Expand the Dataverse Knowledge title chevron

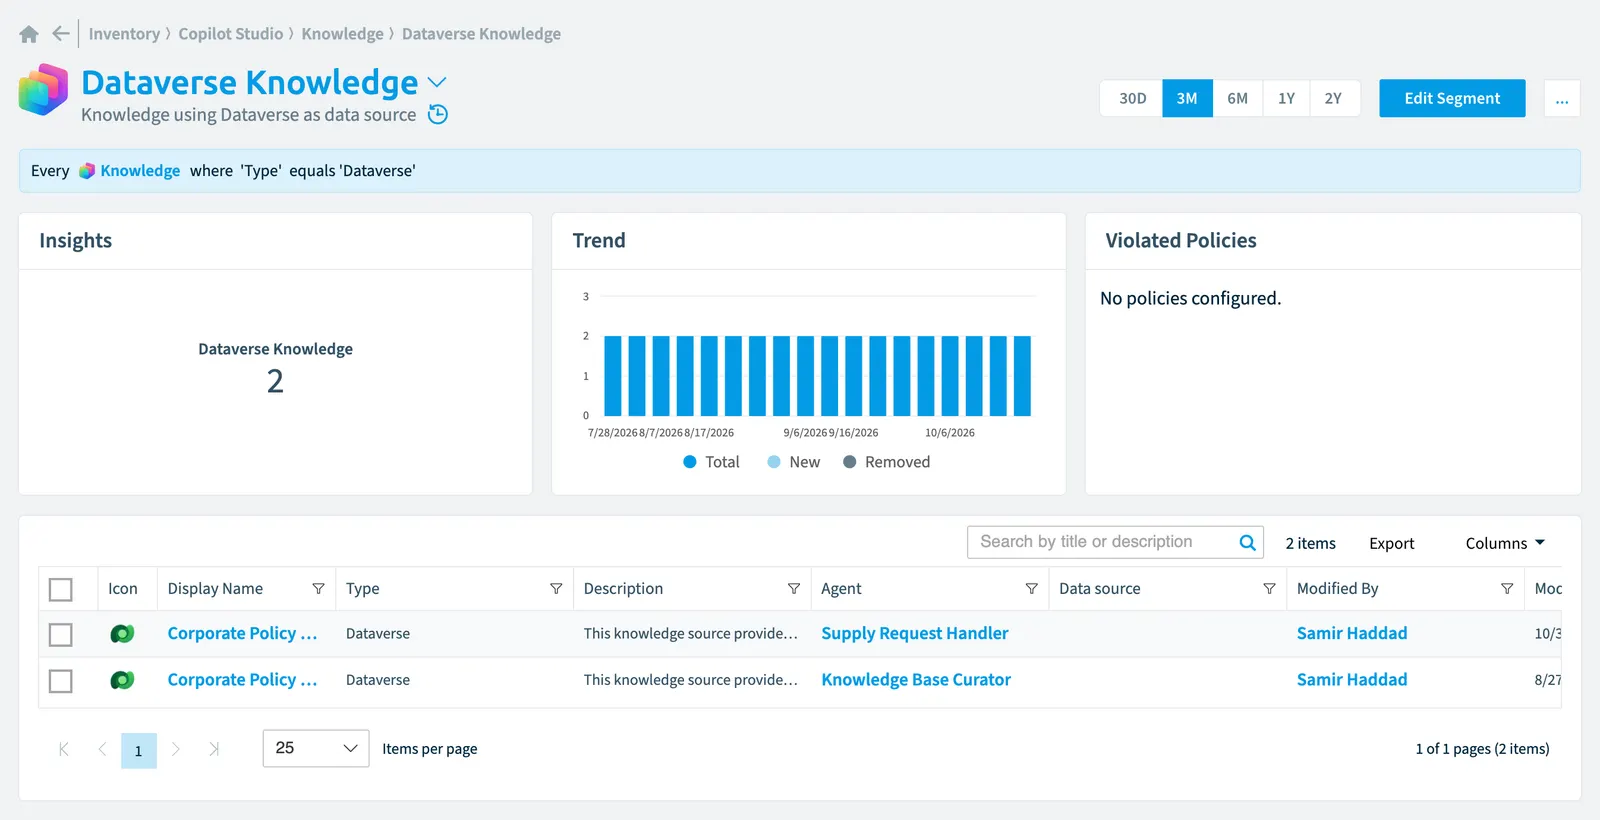[x=437, y=82]
